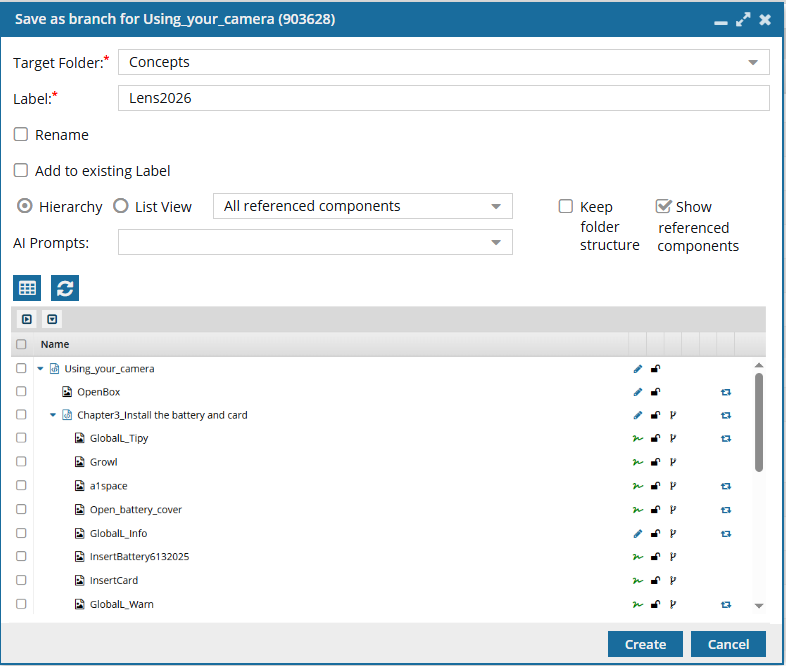Click pencil icon in GlobalL_Info row
Screen dimensions: 786x666
[638, 534]
